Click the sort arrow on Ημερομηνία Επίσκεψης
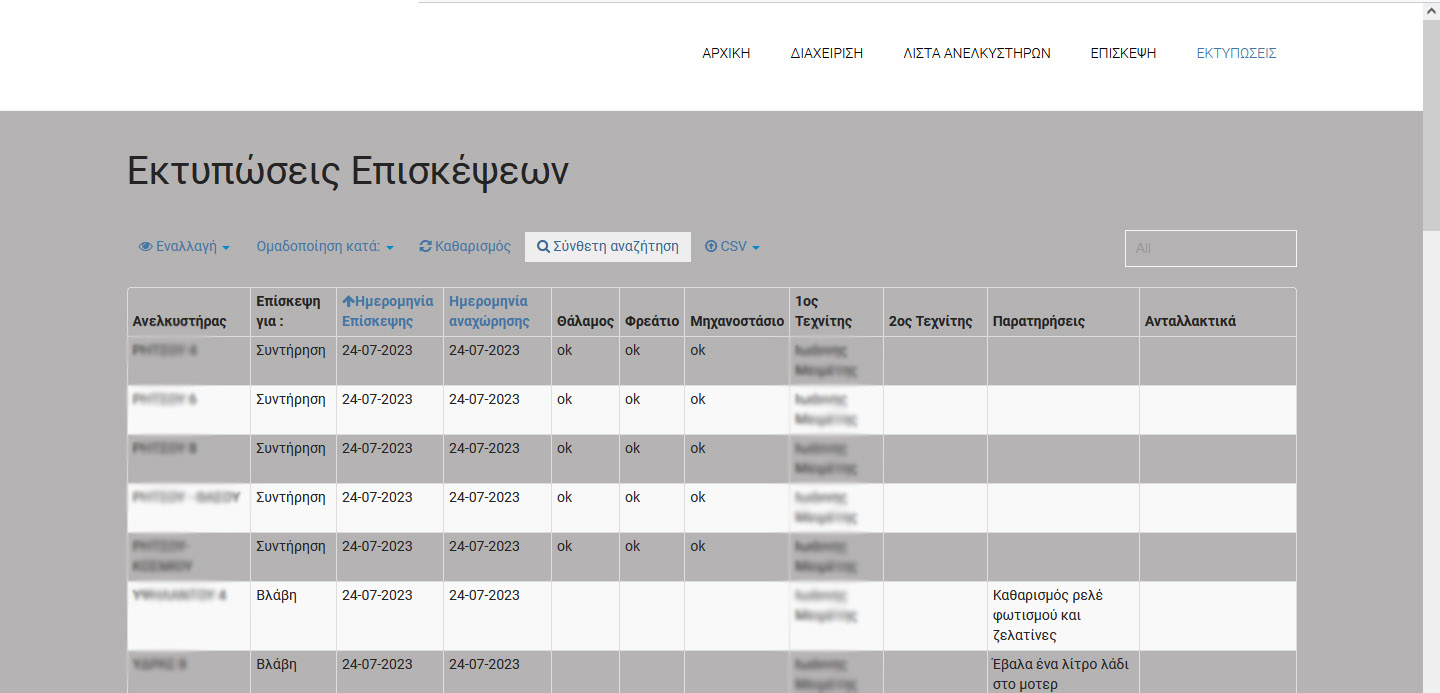Viewport: 1440px width, 693px height. (348, 301)
